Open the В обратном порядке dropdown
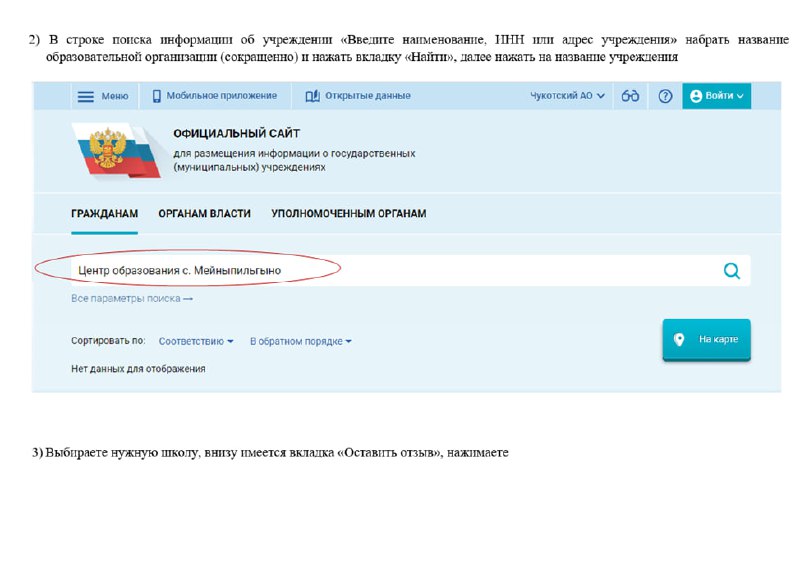Screen dimensions: 800x564 [x=301, y=341]
